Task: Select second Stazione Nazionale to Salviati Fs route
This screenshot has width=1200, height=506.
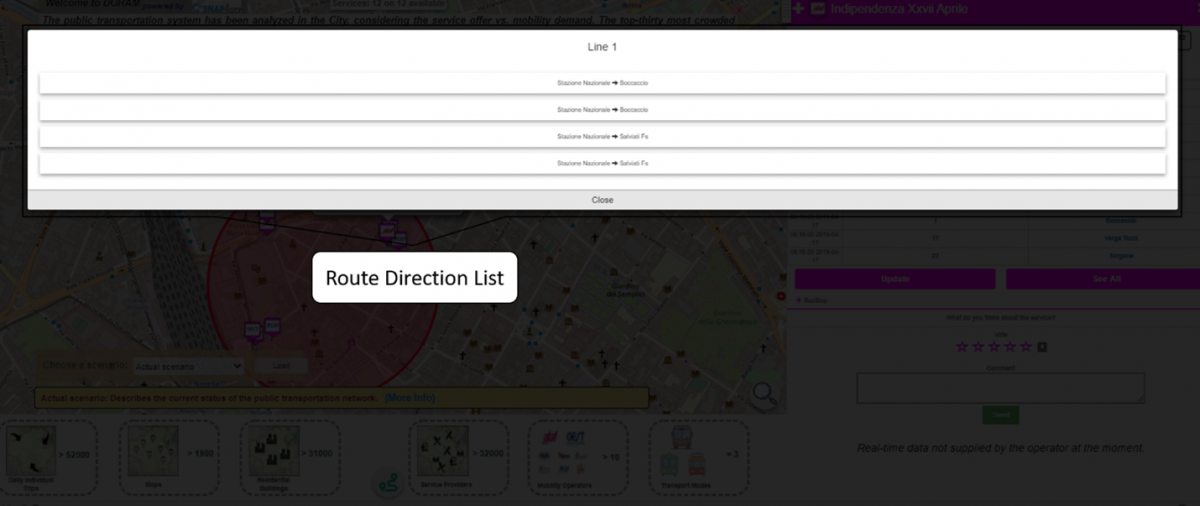Action: pyautogui.click(x=602, y=163)
